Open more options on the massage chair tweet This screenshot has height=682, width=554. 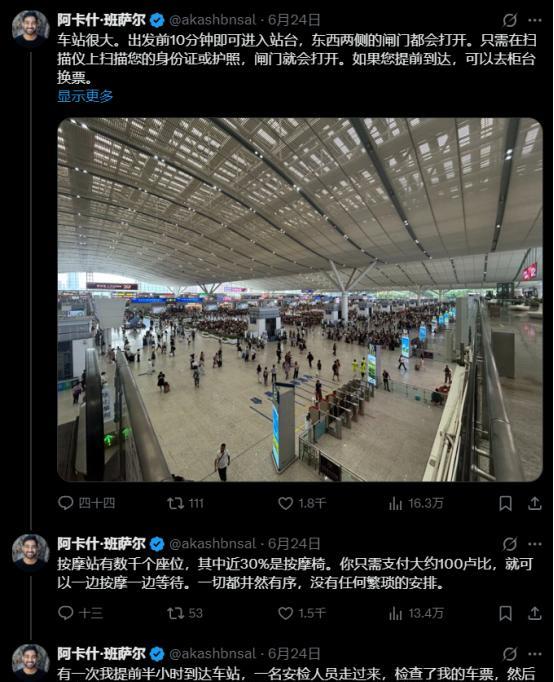point(535,544)
